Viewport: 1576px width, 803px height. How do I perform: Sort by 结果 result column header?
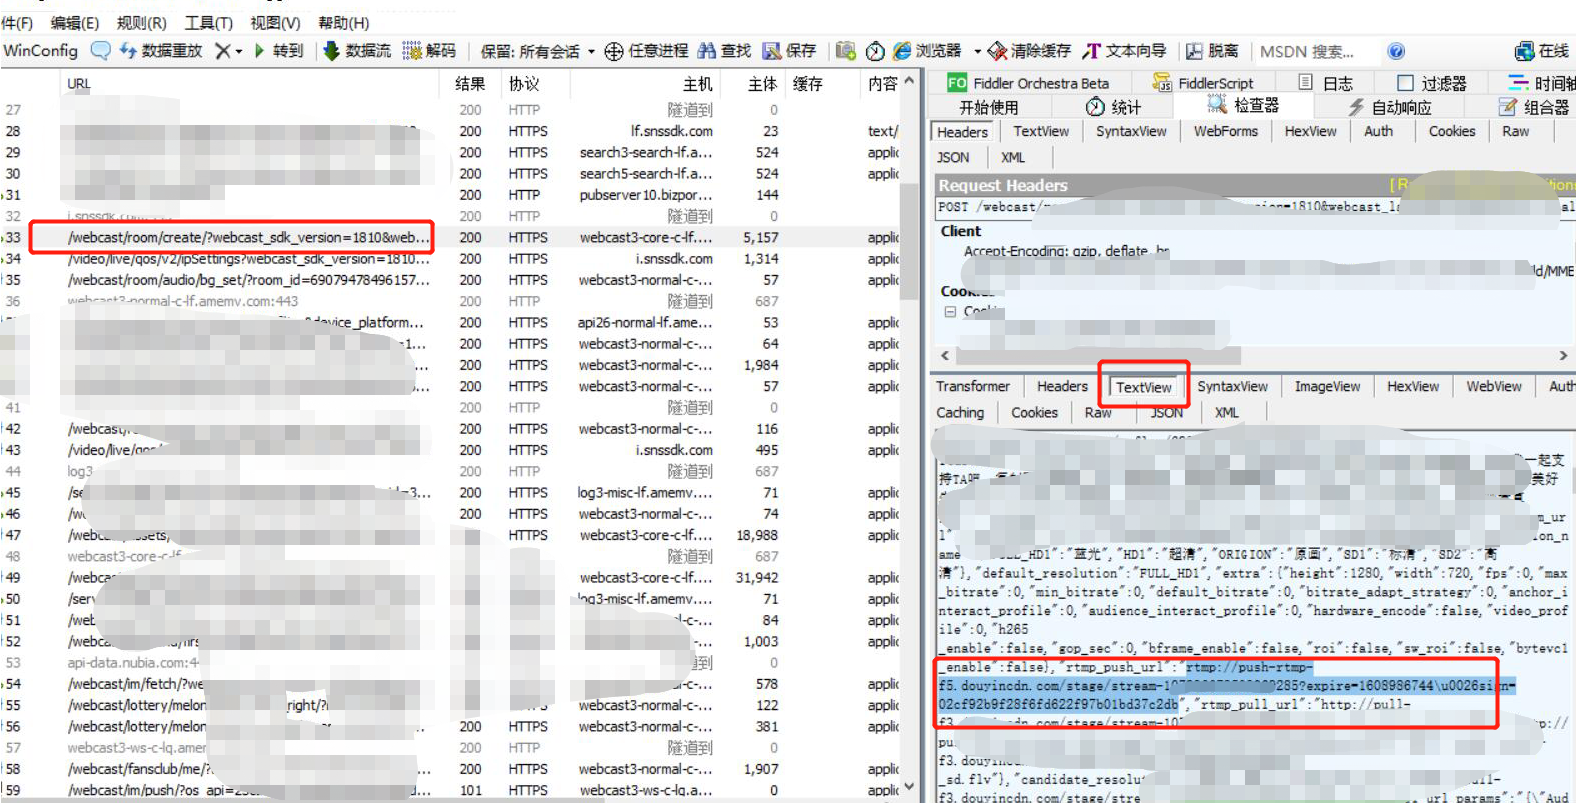[x=470, y=84]
